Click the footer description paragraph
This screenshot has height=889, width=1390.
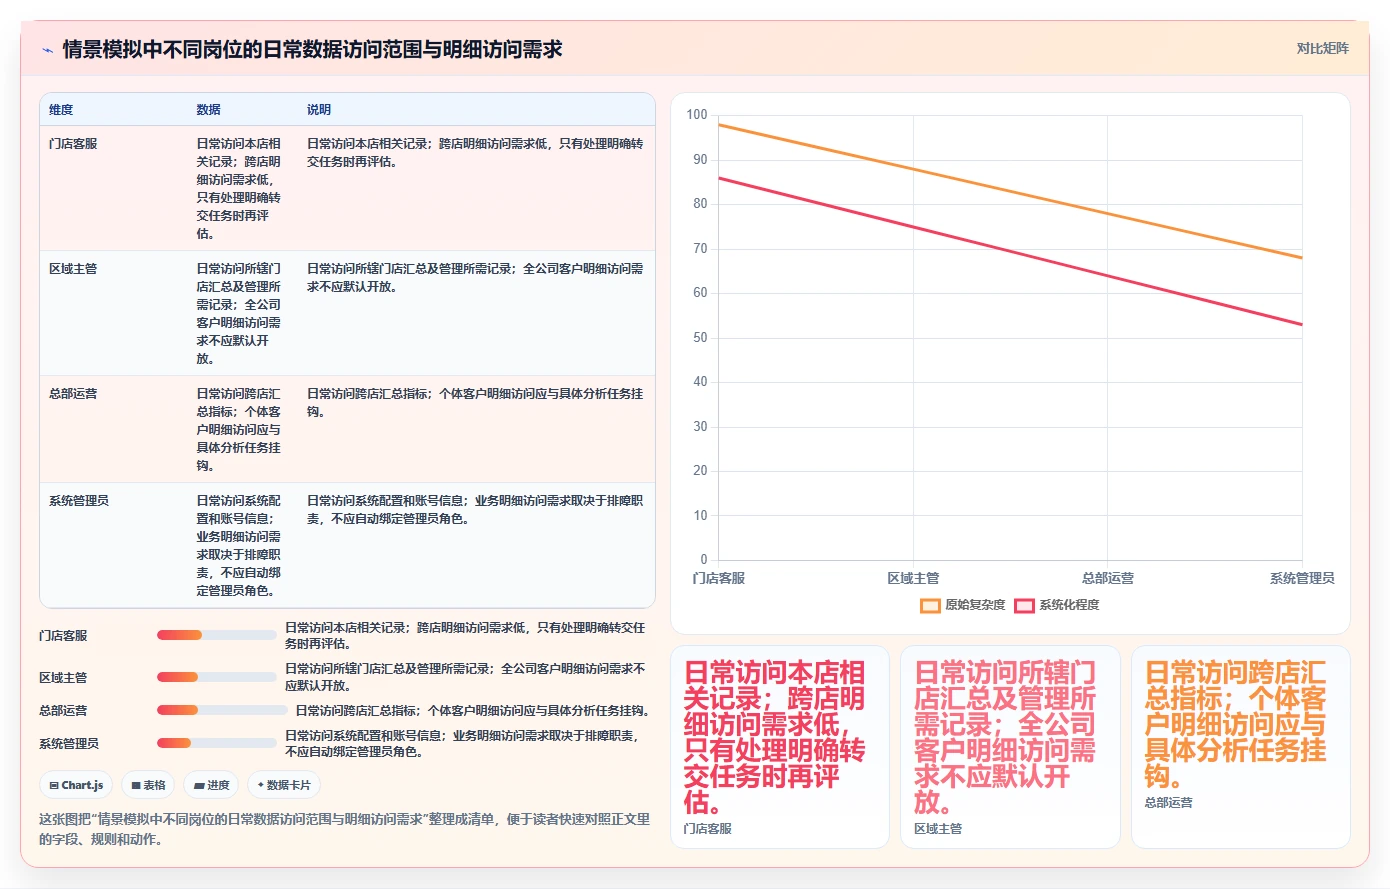[x=345, y=829]
